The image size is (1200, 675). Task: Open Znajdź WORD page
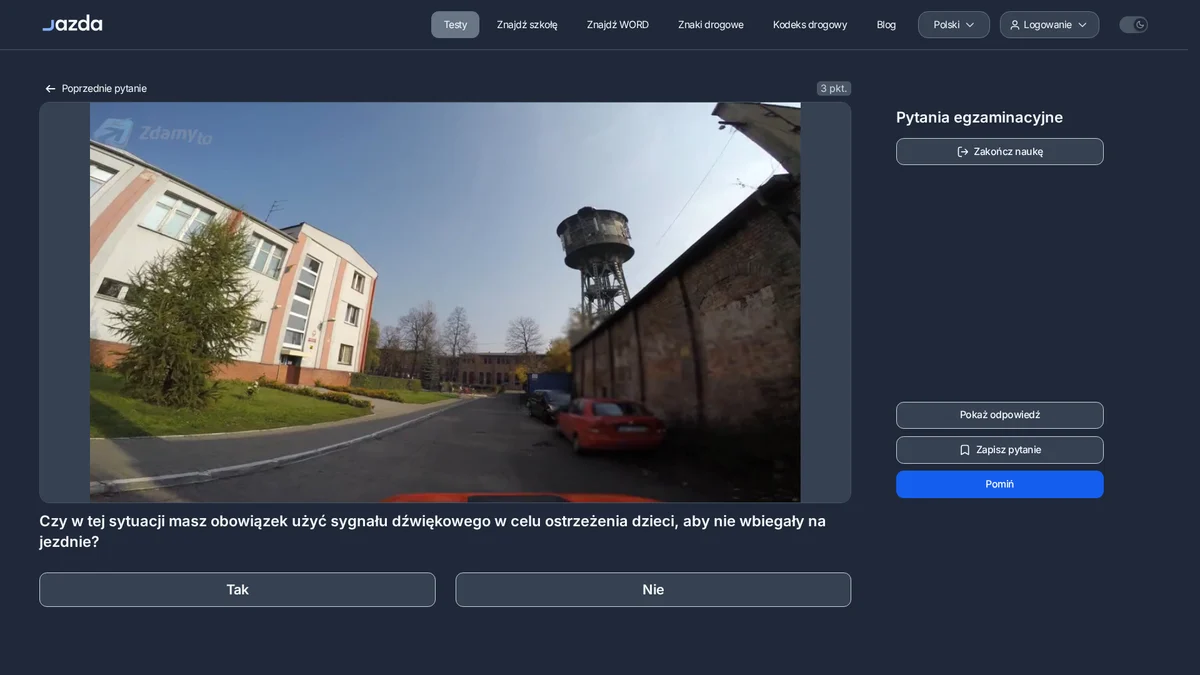pos(618,25)
